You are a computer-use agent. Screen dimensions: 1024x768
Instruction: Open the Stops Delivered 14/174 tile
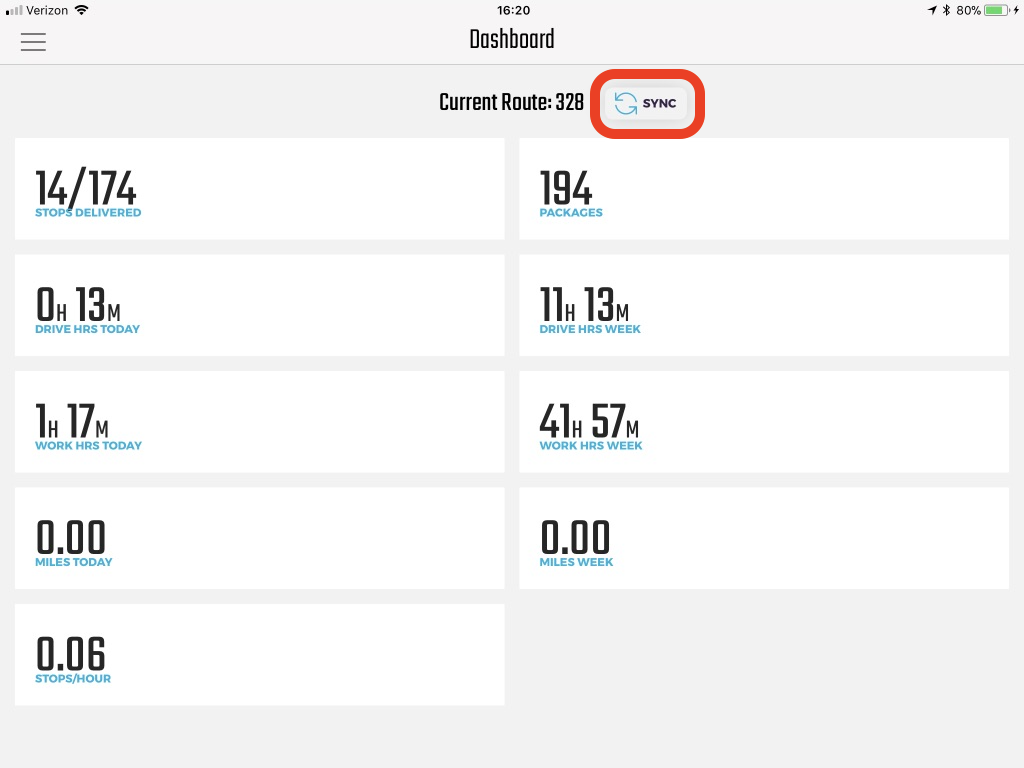pyautogui.click(x=259, y=189)
